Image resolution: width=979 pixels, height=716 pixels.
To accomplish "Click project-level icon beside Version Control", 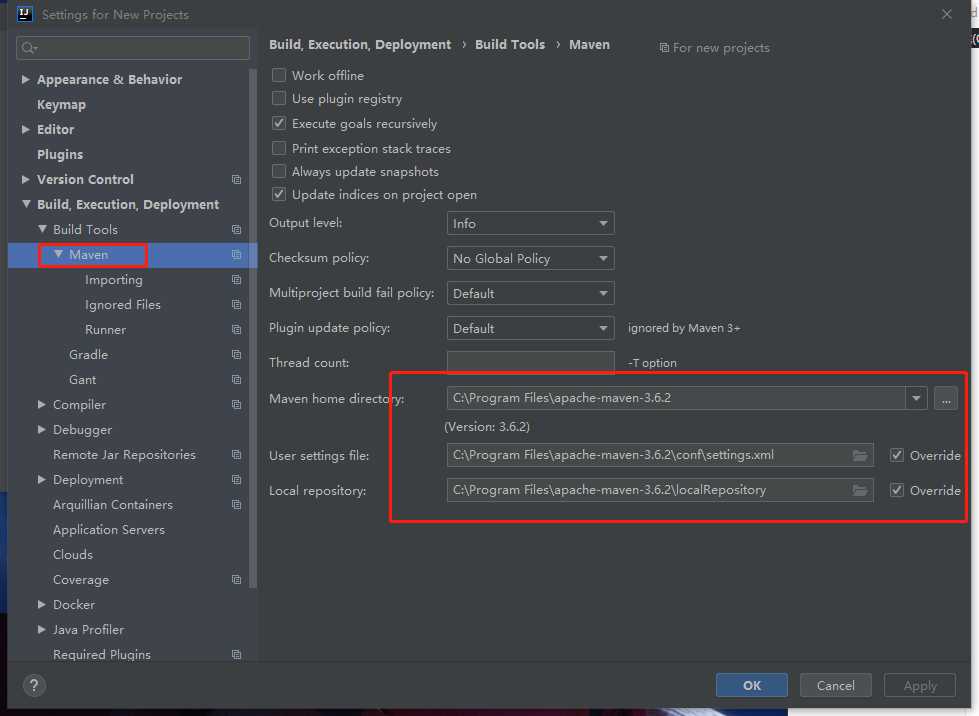I will click(x=237, y=180).
